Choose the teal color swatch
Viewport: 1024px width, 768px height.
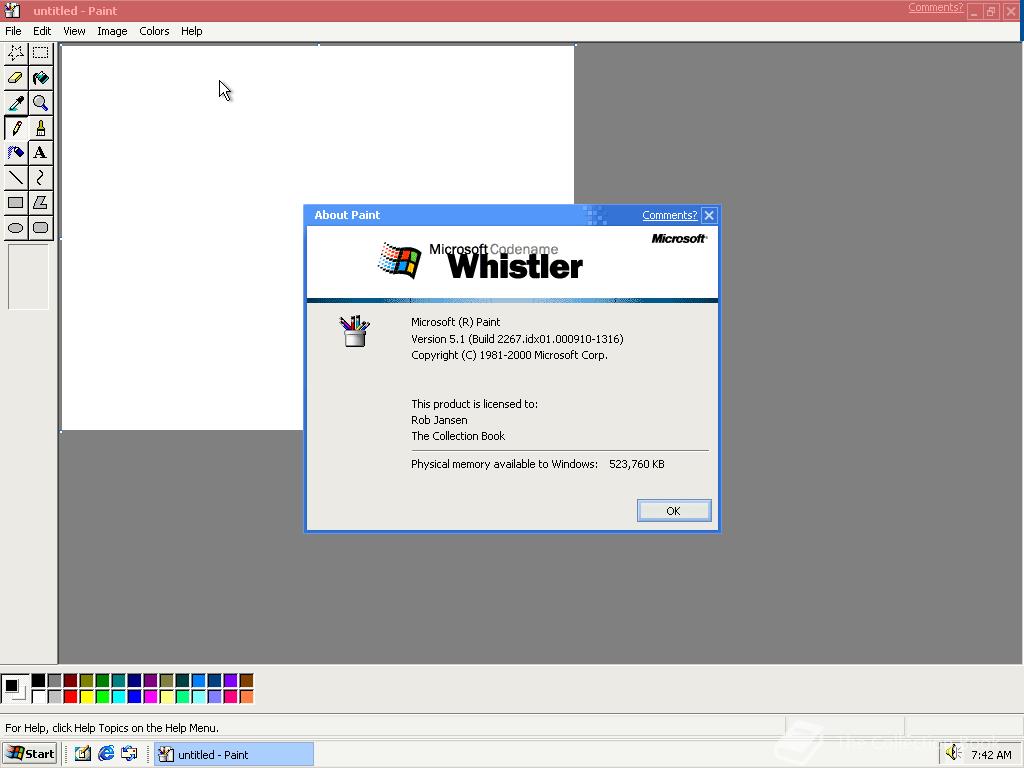pos(118,681)
